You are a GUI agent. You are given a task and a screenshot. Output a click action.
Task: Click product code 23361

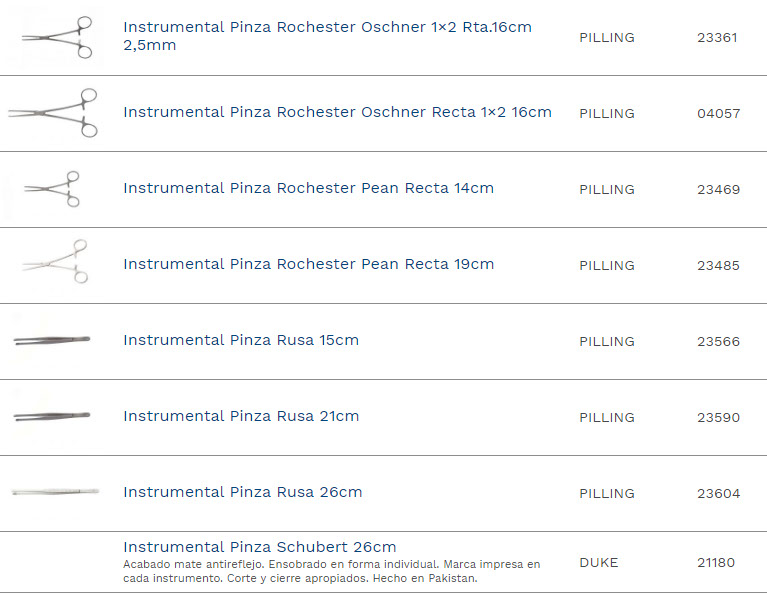pos(717,38)
